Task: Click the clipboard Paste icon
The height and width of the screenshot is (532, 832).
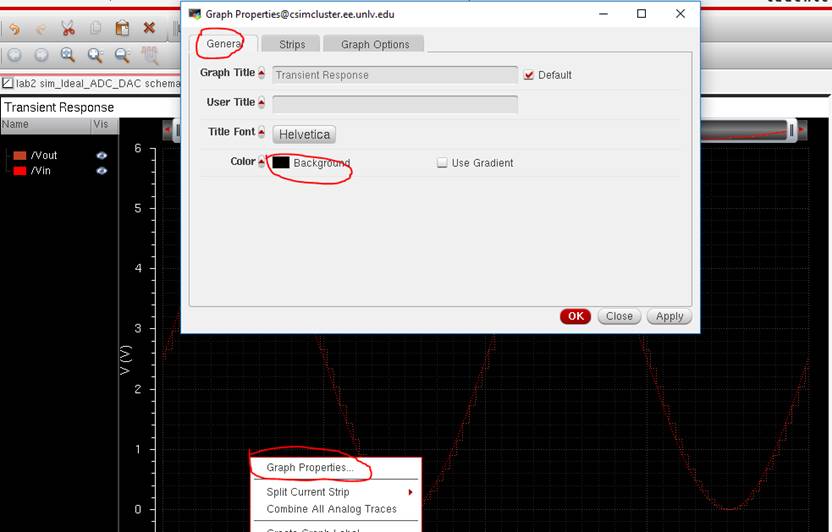Action: coord(122,28)
